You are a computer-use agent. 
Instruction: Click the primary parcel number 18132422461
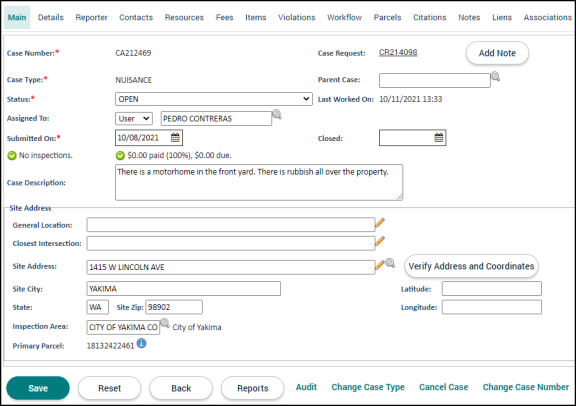click(111, 346)
